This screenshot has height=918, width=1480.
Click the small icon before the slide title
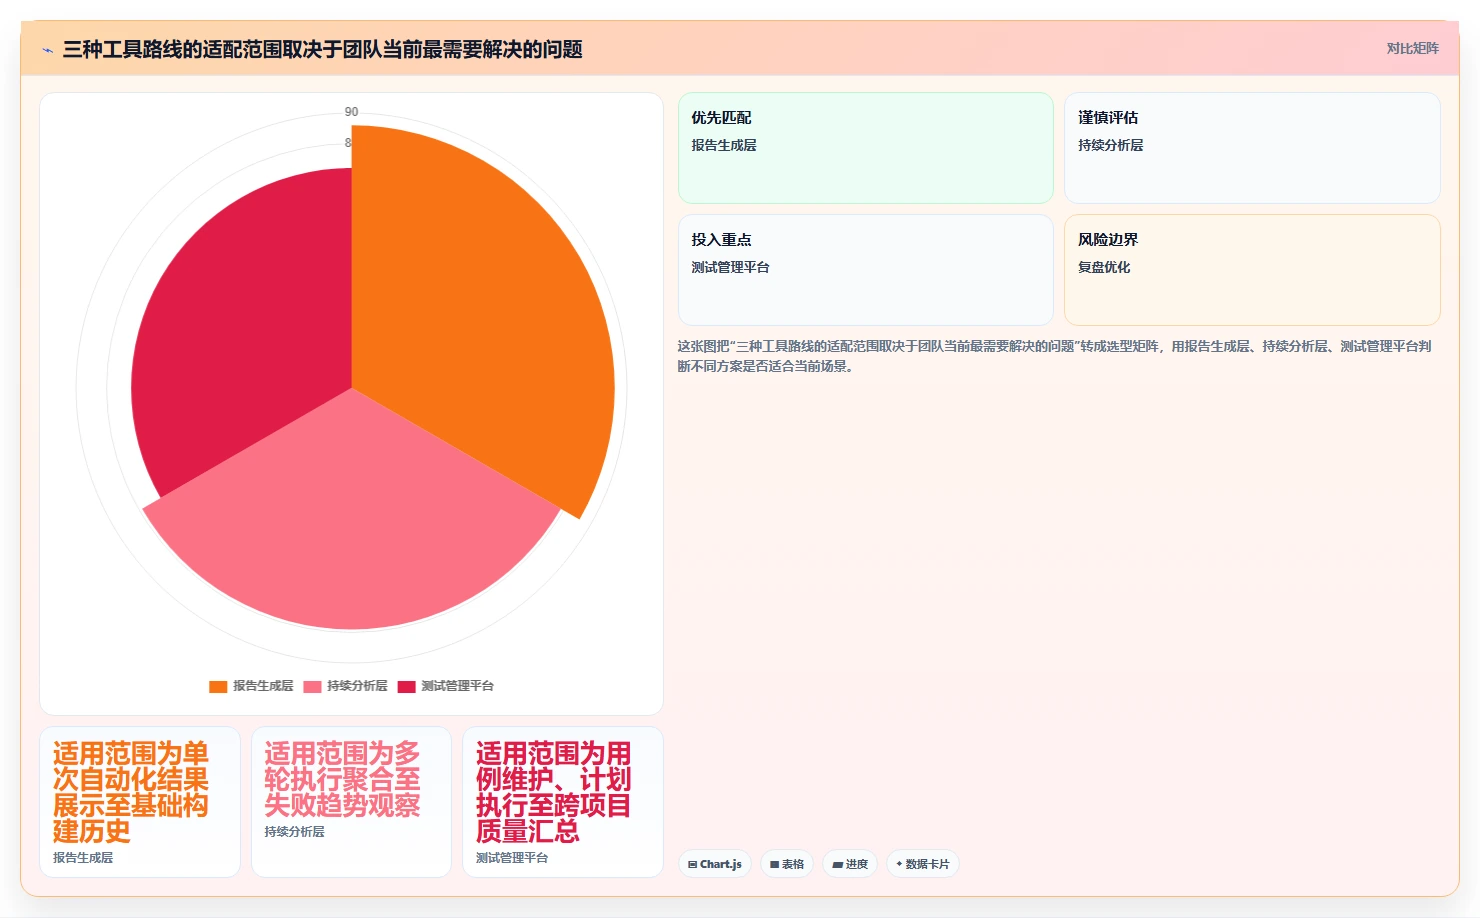[x=47, y=50]
